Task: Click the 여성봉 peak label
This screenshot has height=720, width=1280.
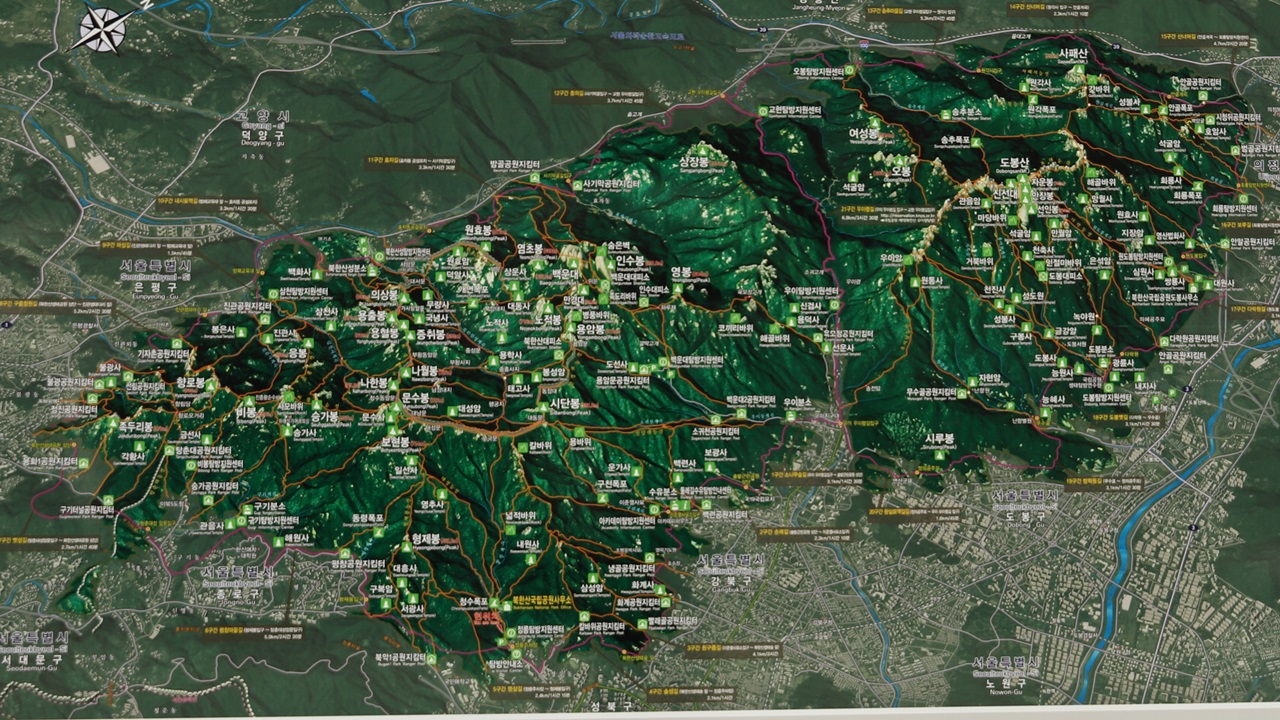Action: pos(863,132)
